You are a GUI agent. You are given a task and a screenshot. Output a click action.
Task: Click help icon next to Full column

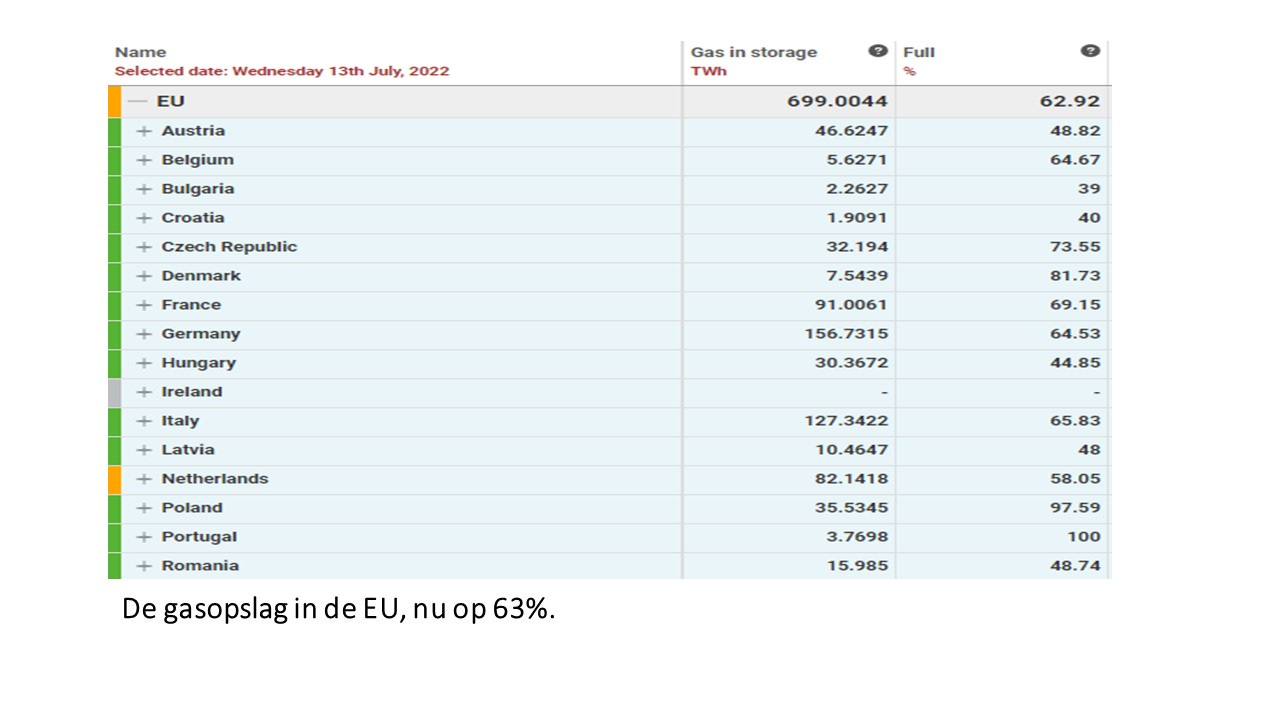(1091, 51)
